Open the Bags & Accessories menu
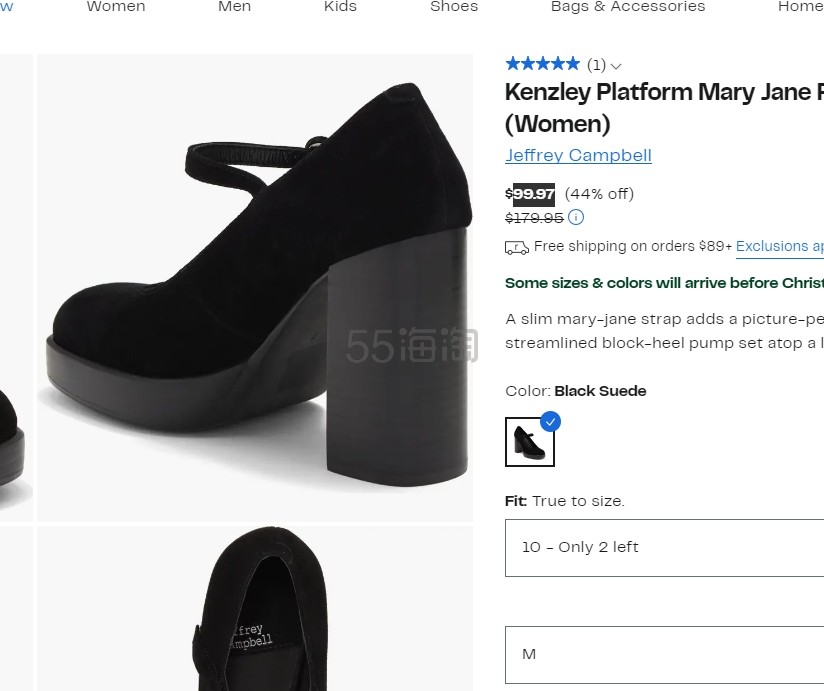Screen dimensions: 824x691 point(627,8)
